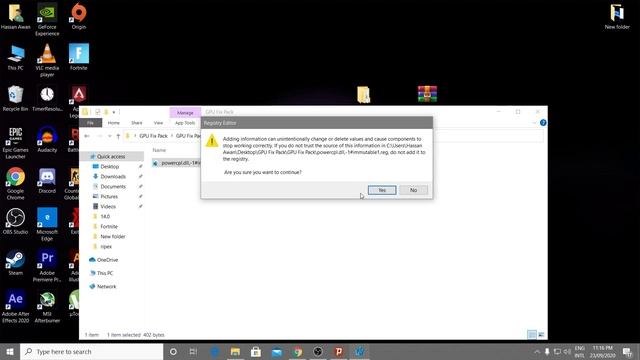Image resolution: width=640 pixels, height=360 pixels.
Task: Open taskbar clock and date
Action: click(x=602, y=351)
